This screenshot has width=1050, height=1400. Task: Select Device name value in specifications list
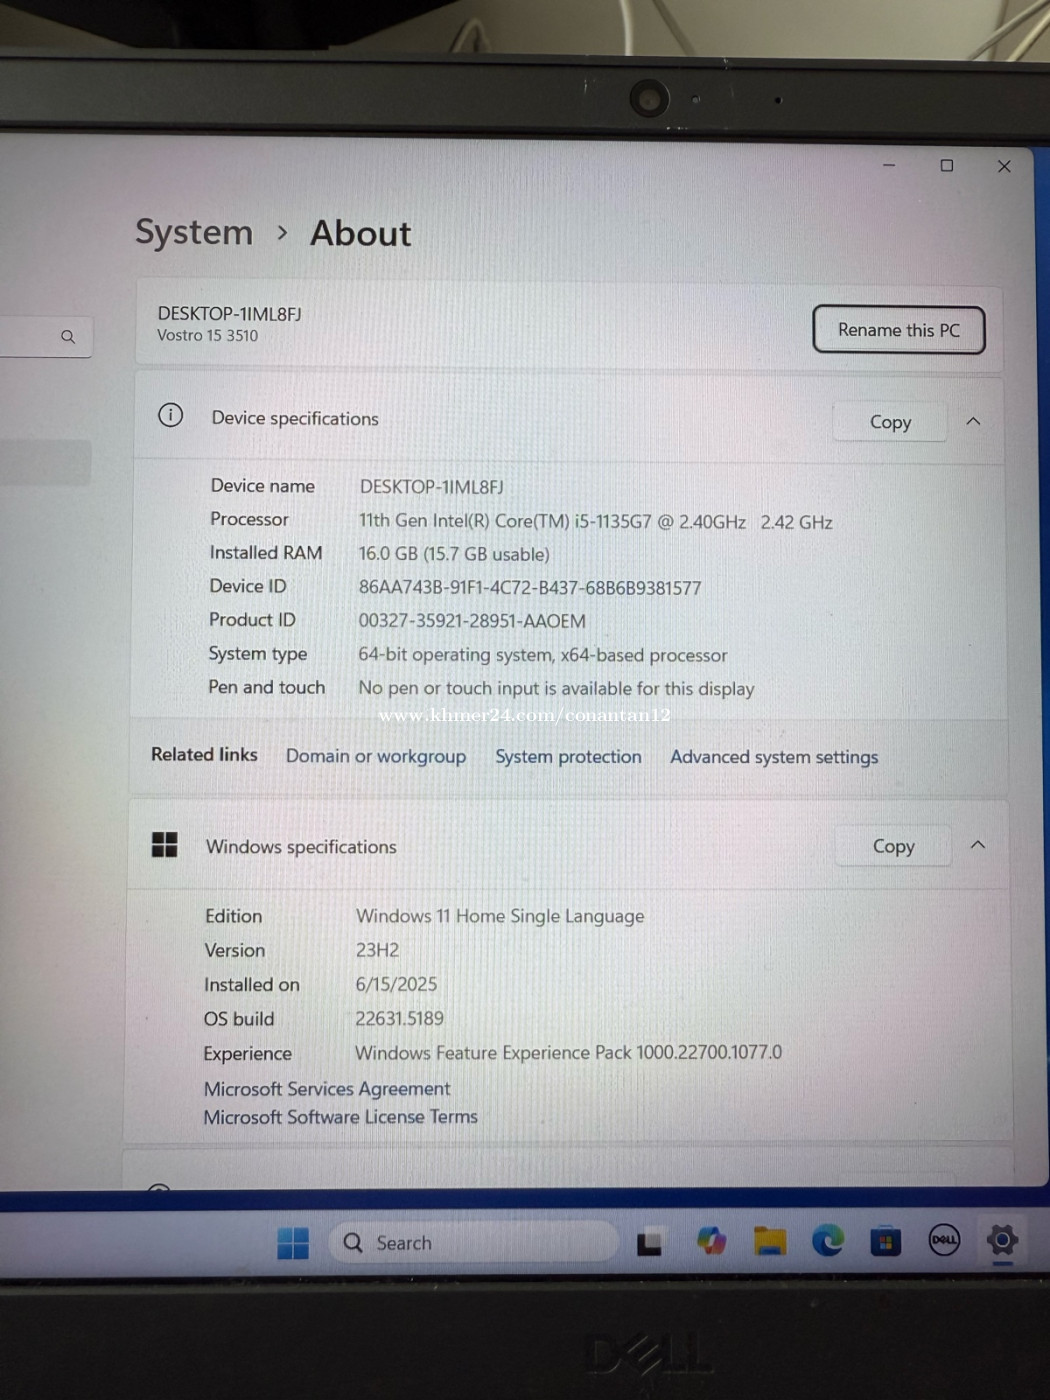(431, 487)
